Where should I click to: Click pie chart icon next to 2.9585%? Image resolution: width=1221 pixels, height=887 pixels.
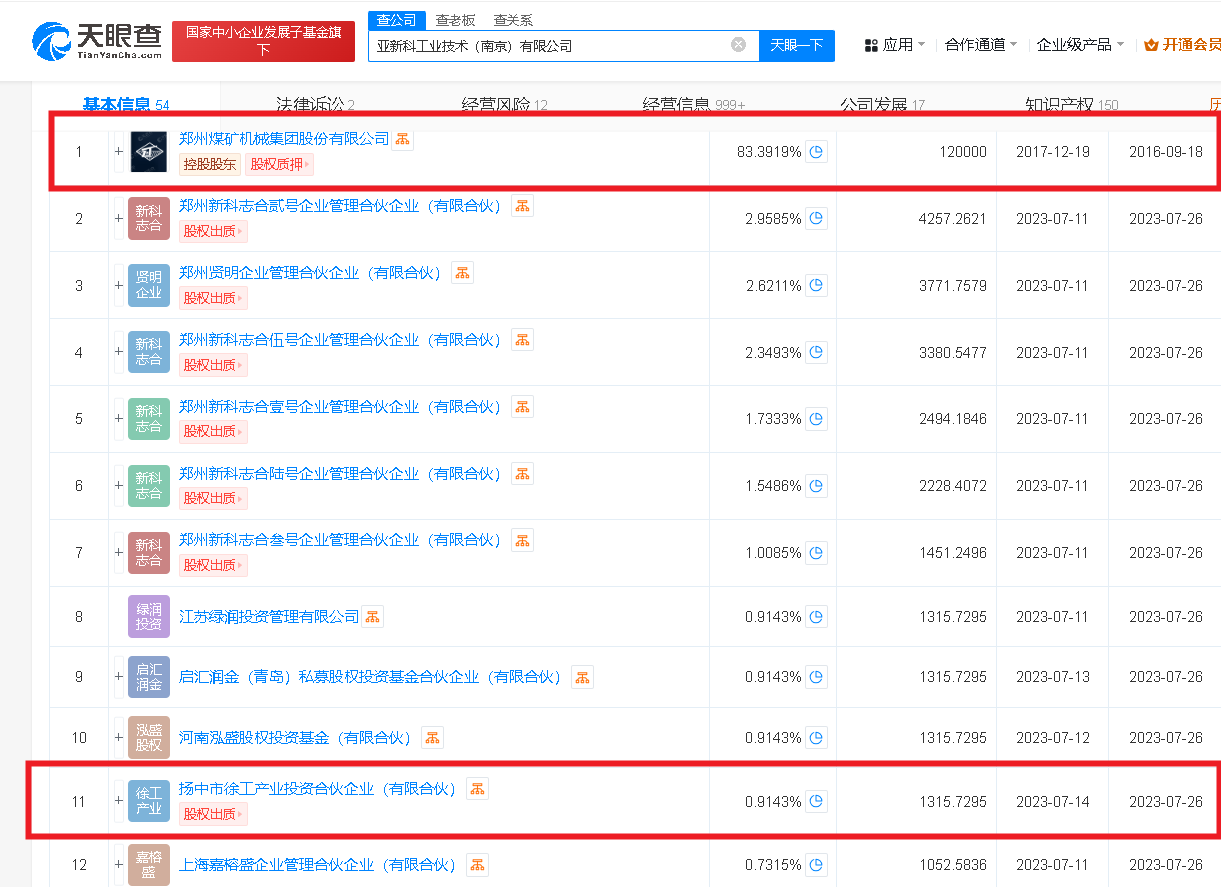click(x=817, y=218)
